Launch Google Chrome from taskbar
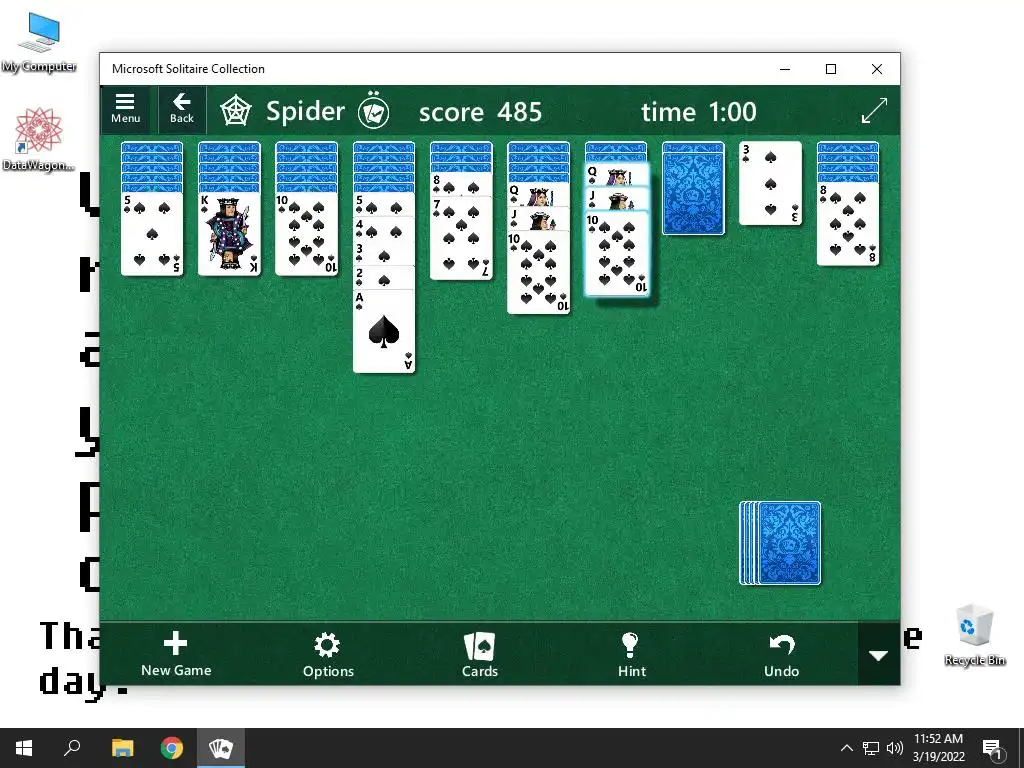This screenshot has height=768, width=1024. pos(172,748)
